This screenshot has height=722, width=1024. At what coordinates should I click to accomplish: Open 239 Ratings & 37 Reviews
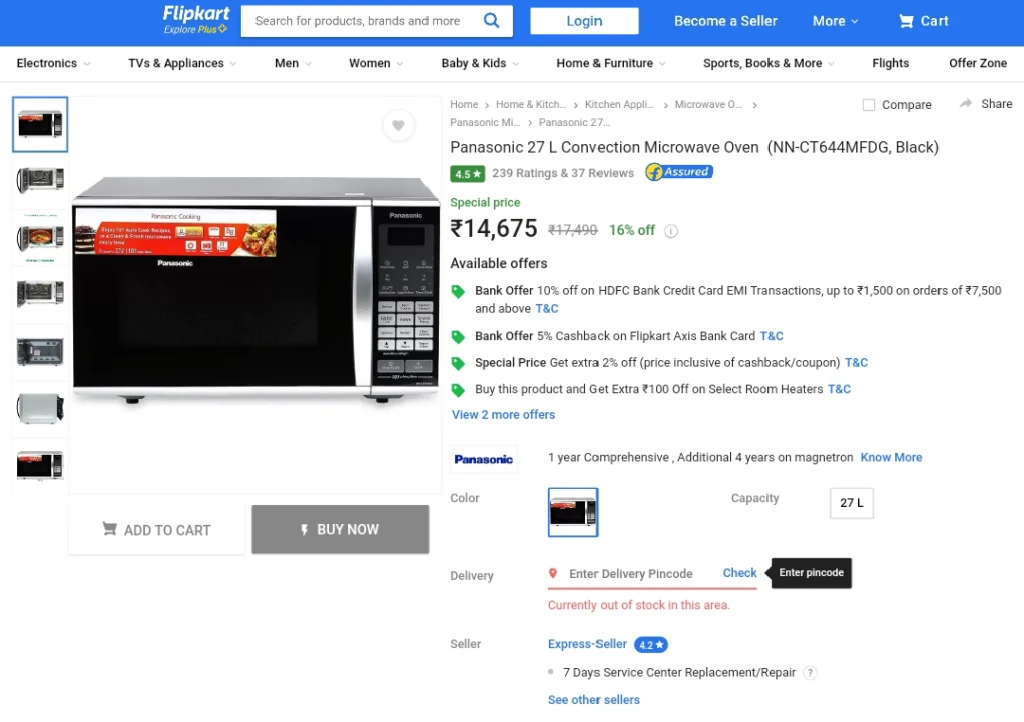(x=563, y=173)
